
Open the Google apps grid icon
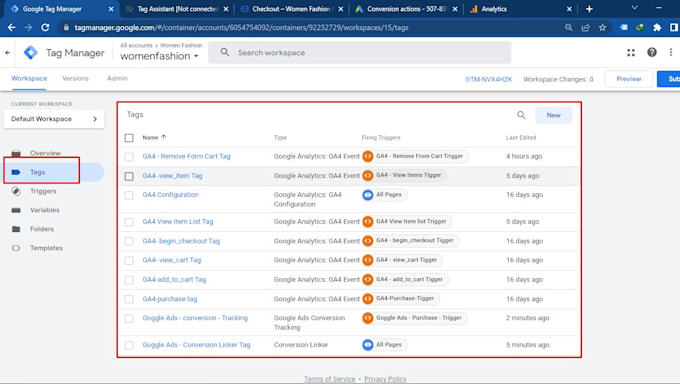631,53
